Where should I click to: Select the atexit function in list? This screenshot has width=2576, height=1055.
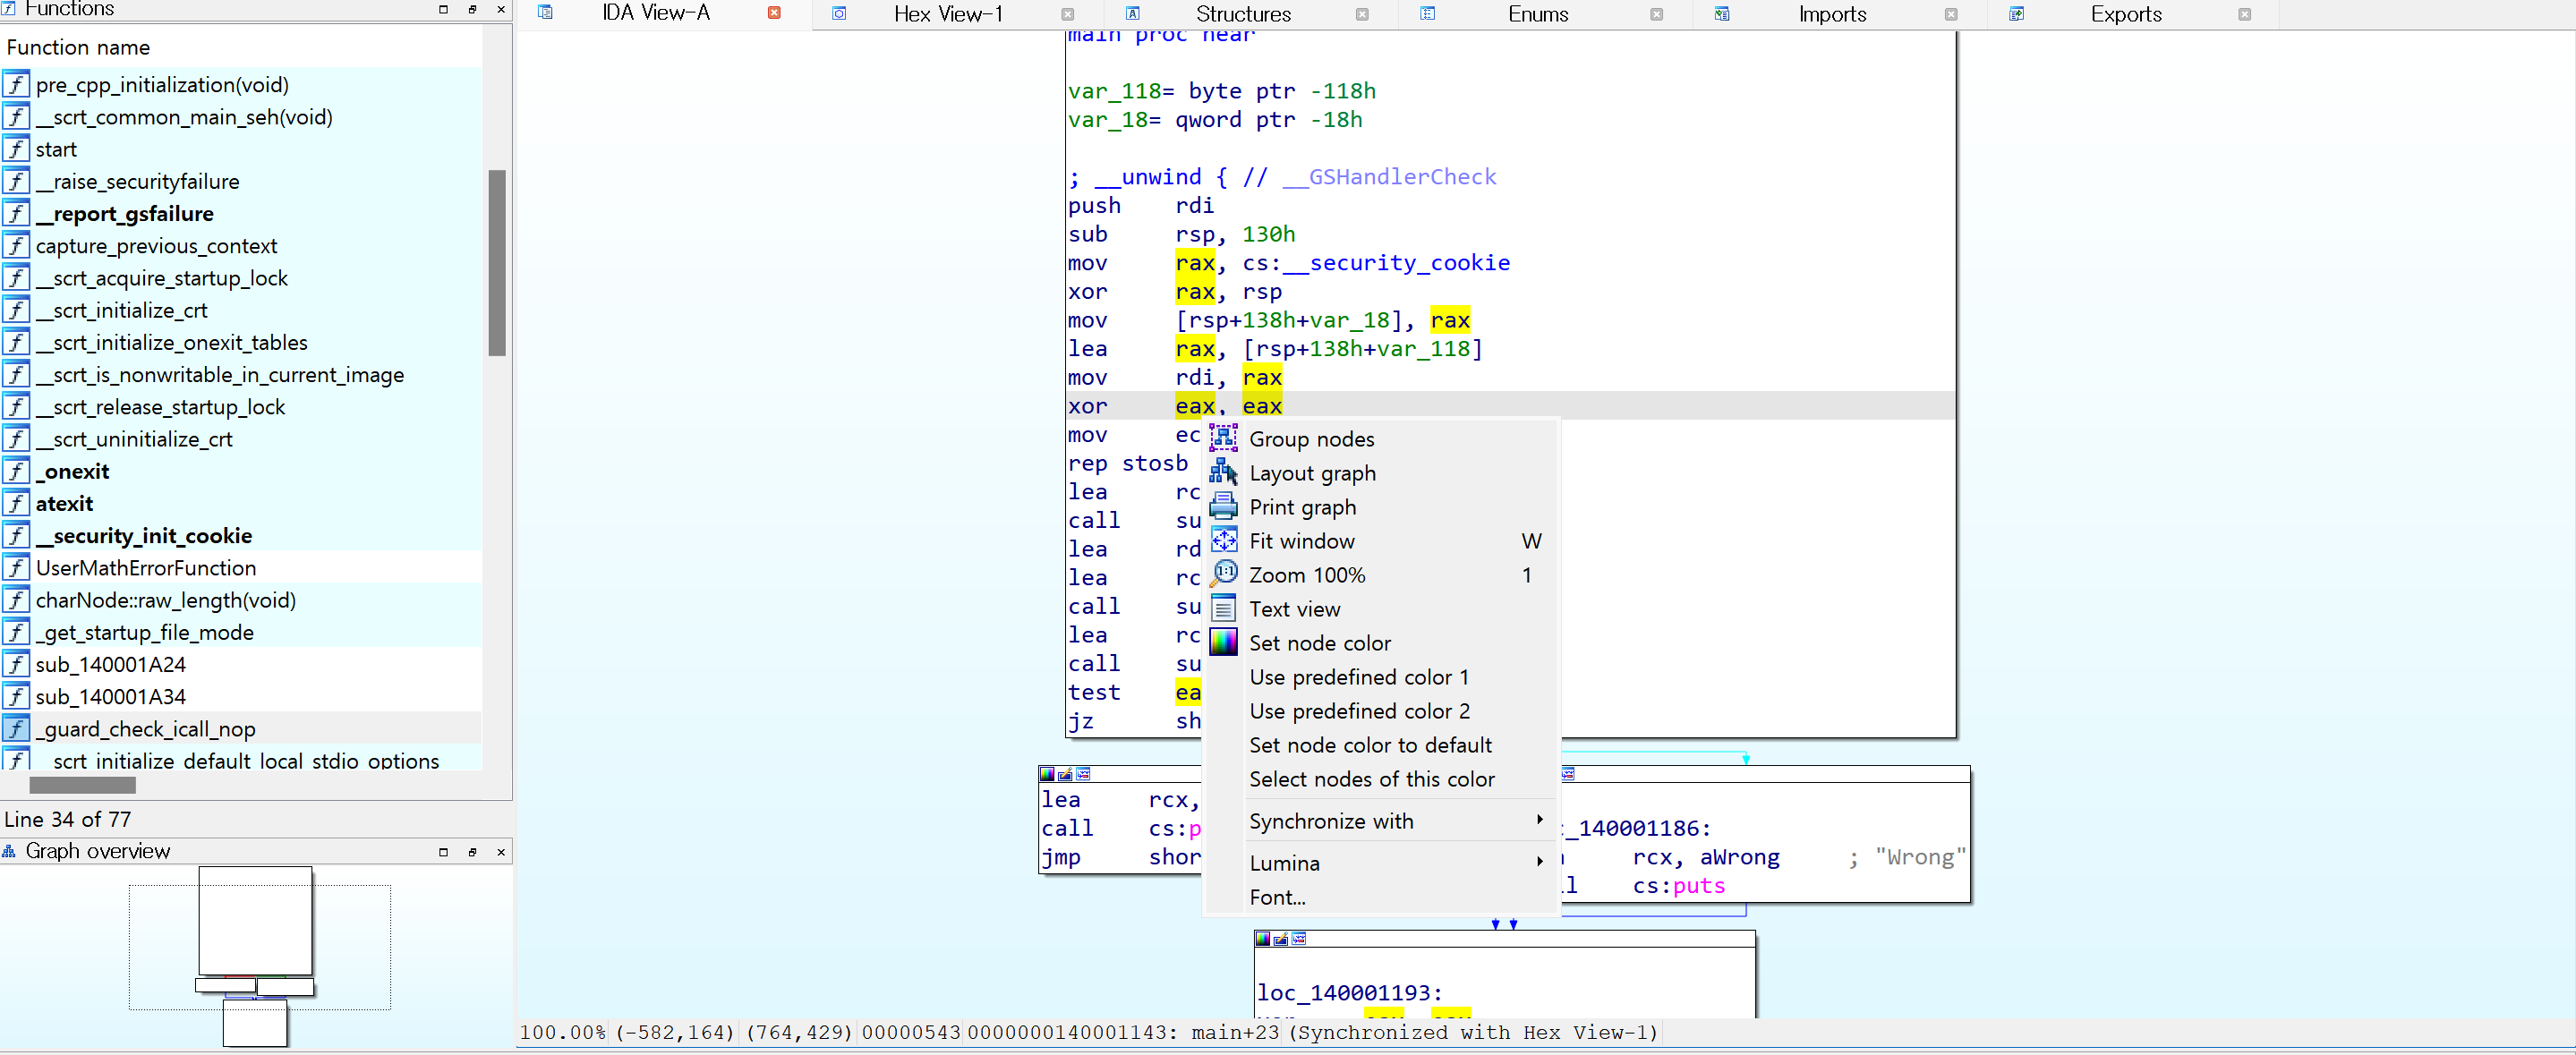click(x=64, y=504)
